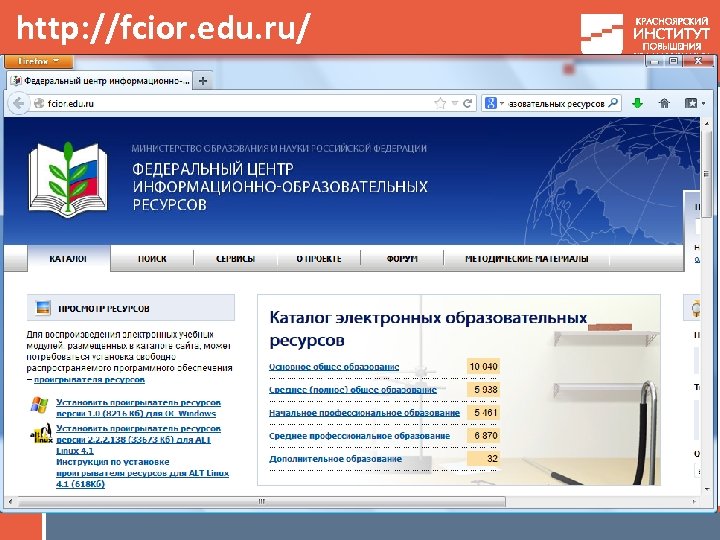Click the Google search engine icon
The image size is (720, 540).
490,104
